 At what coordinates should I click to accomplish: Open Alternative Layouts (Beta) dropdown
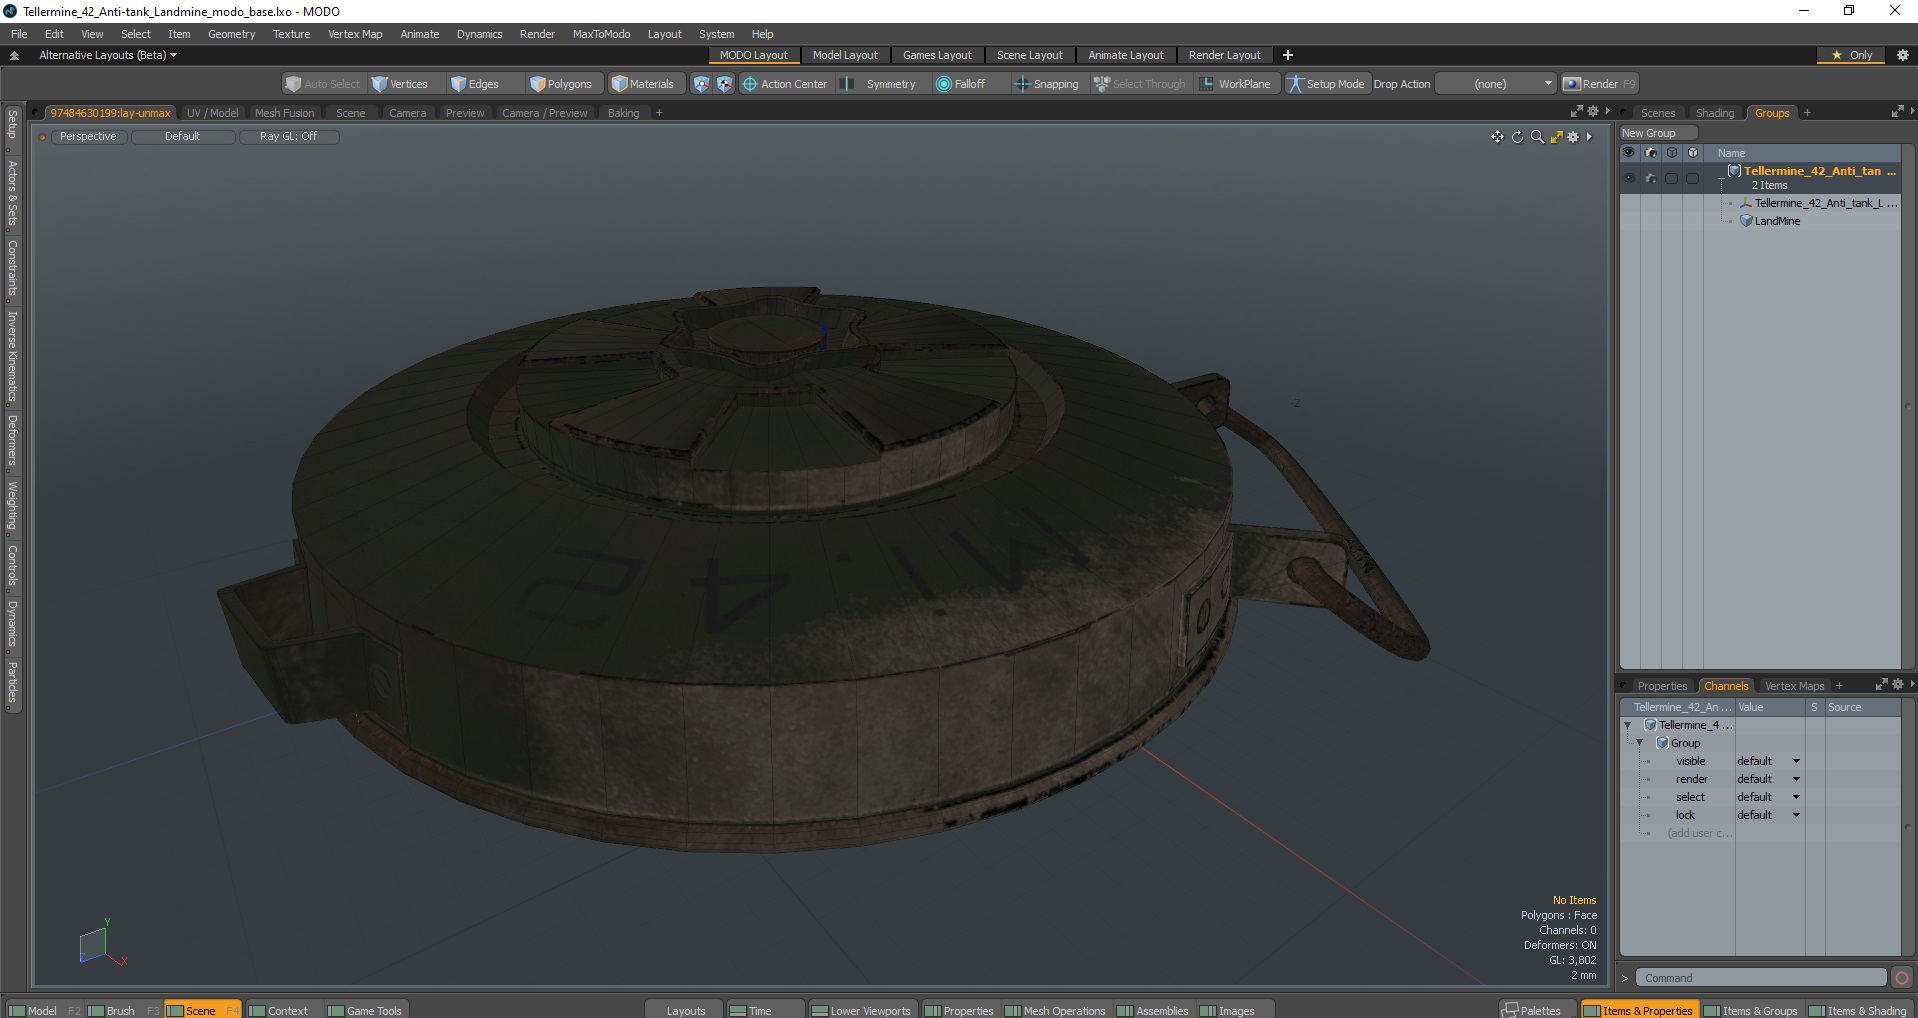coord(107,55)
